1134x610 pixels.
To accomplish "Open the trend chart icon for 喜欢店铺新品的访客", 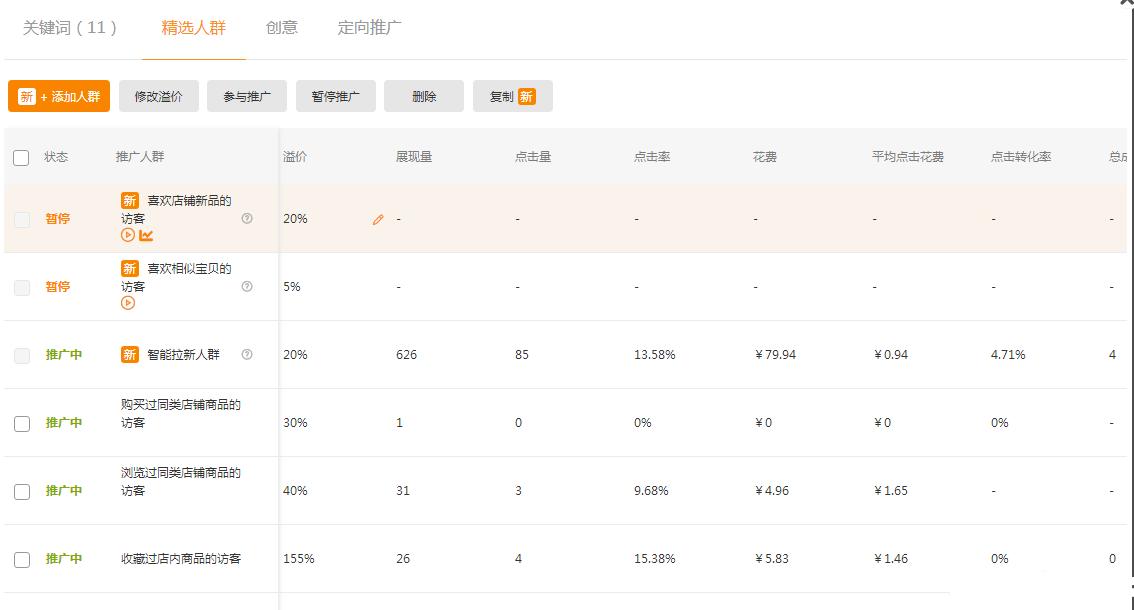I will click(x=145, y=235).
